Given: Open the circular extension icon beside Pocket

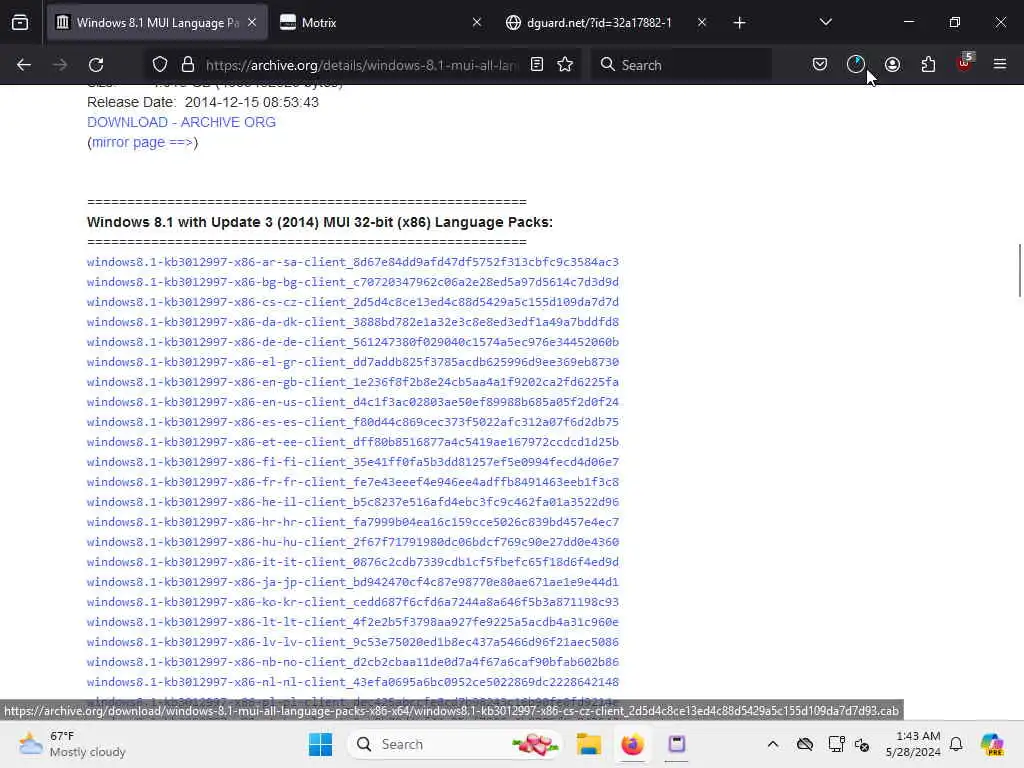Looking at the screenshot, I should click(x=856, y=65).
